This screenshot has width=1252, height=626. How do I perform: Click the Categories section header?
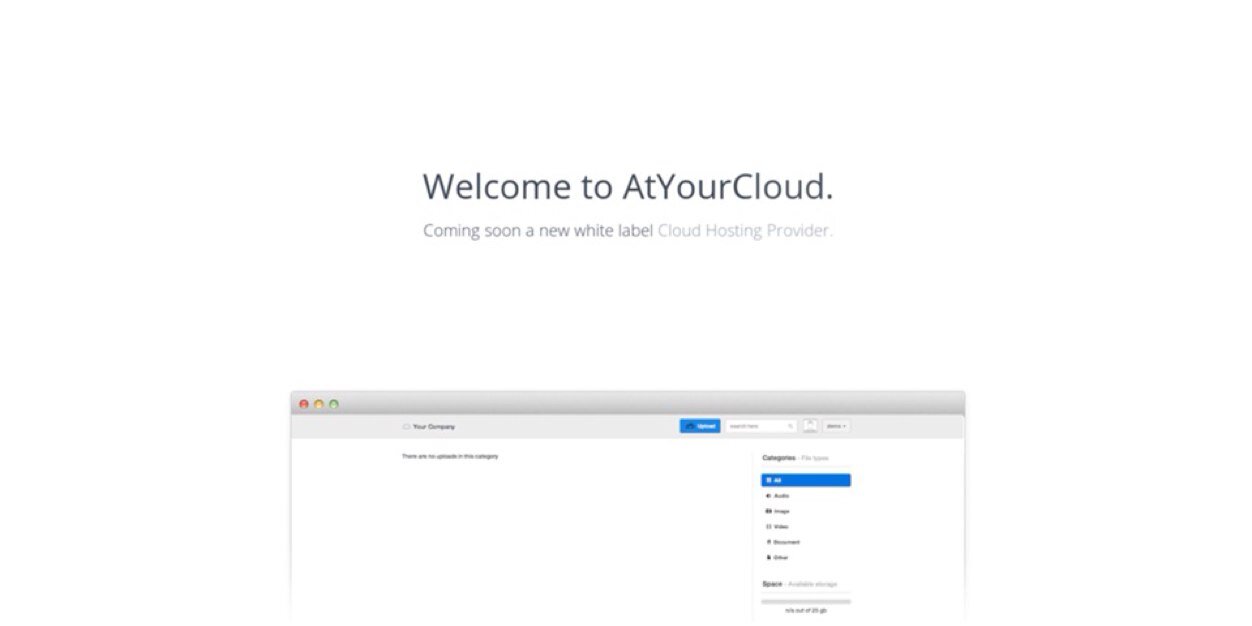795,458
